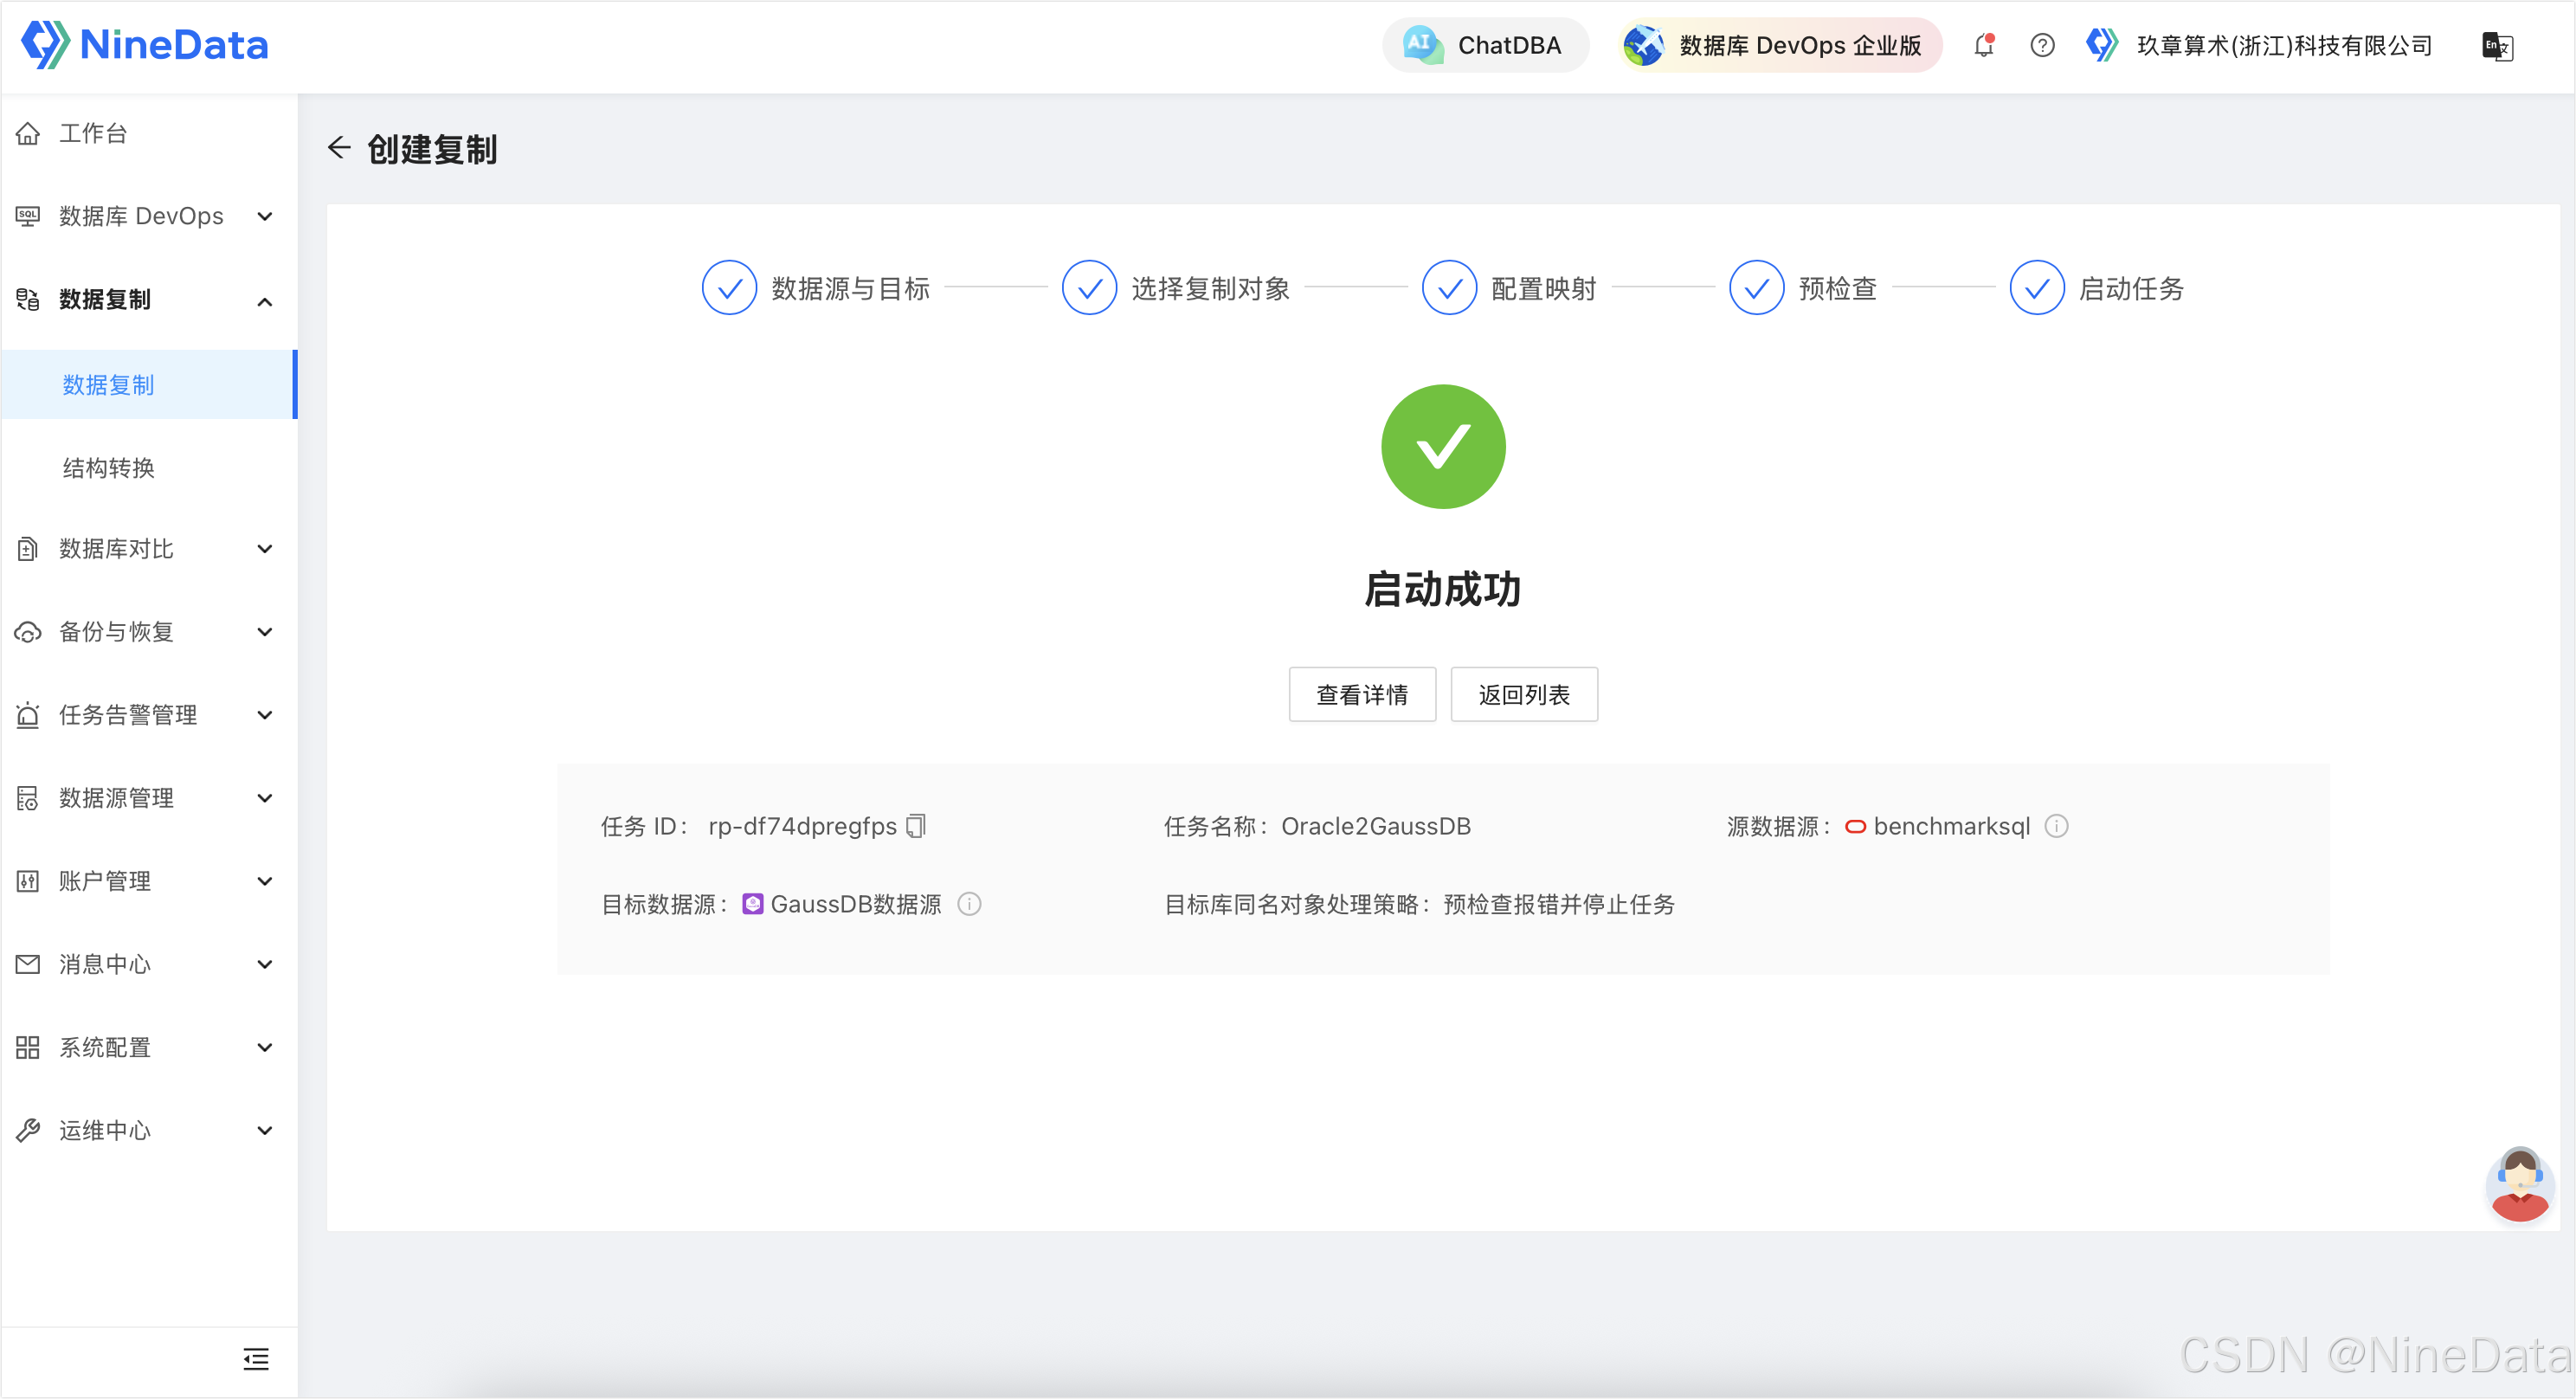Click the 返回列表 button
2576x1399 pixels.
(1524, 694)
